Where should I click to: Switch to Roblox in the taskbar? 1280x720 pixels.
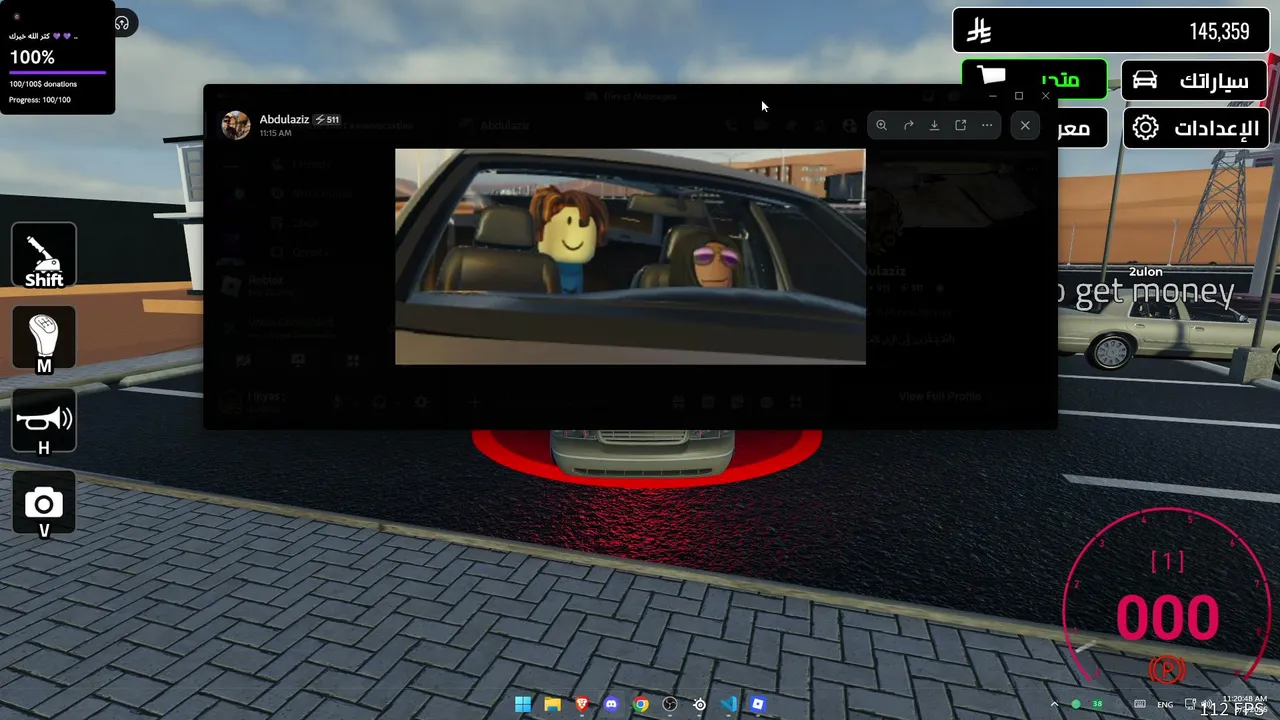(758, 704)
